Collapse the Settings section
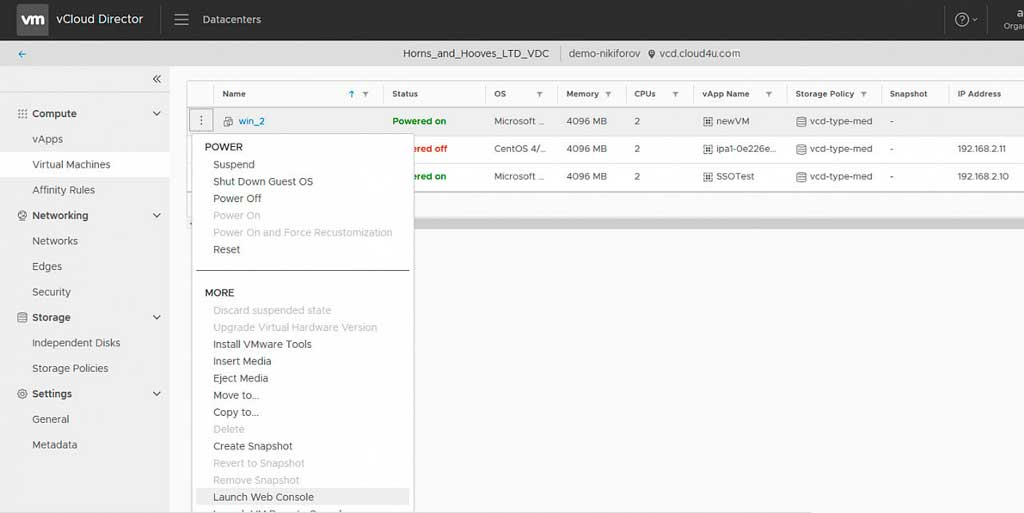The image size is (1024, 513). click(157, 394)
